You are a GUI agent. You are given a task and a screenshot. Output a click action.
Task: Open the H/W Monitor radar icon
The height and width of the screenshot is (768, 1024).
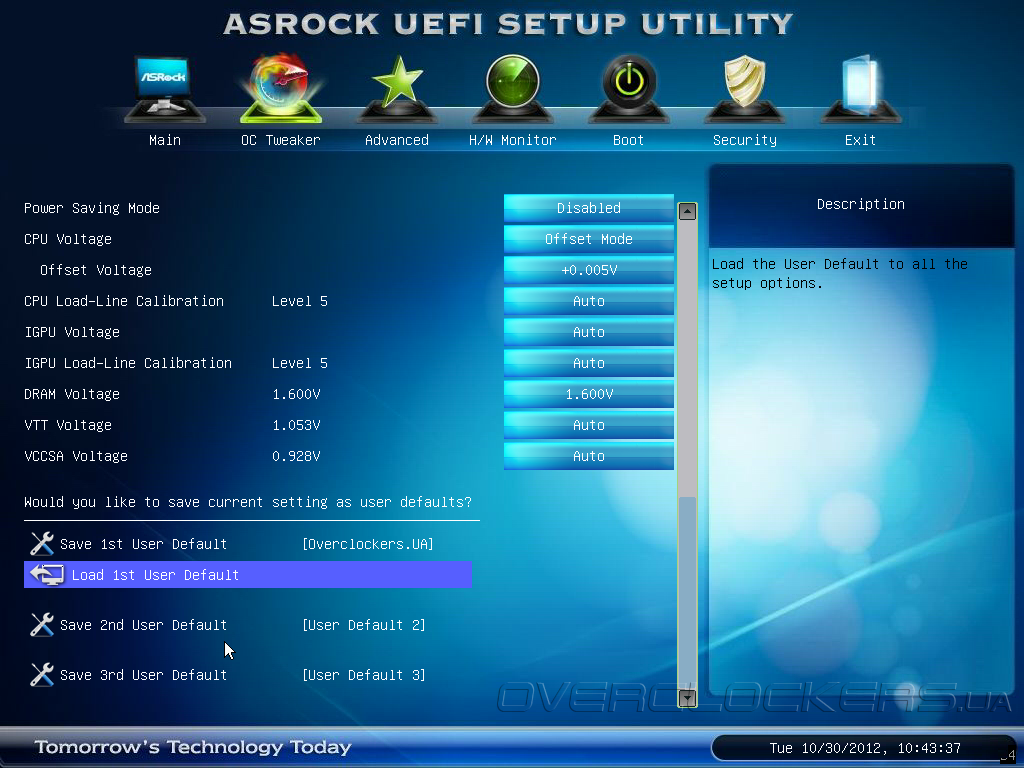coord(513,89)
